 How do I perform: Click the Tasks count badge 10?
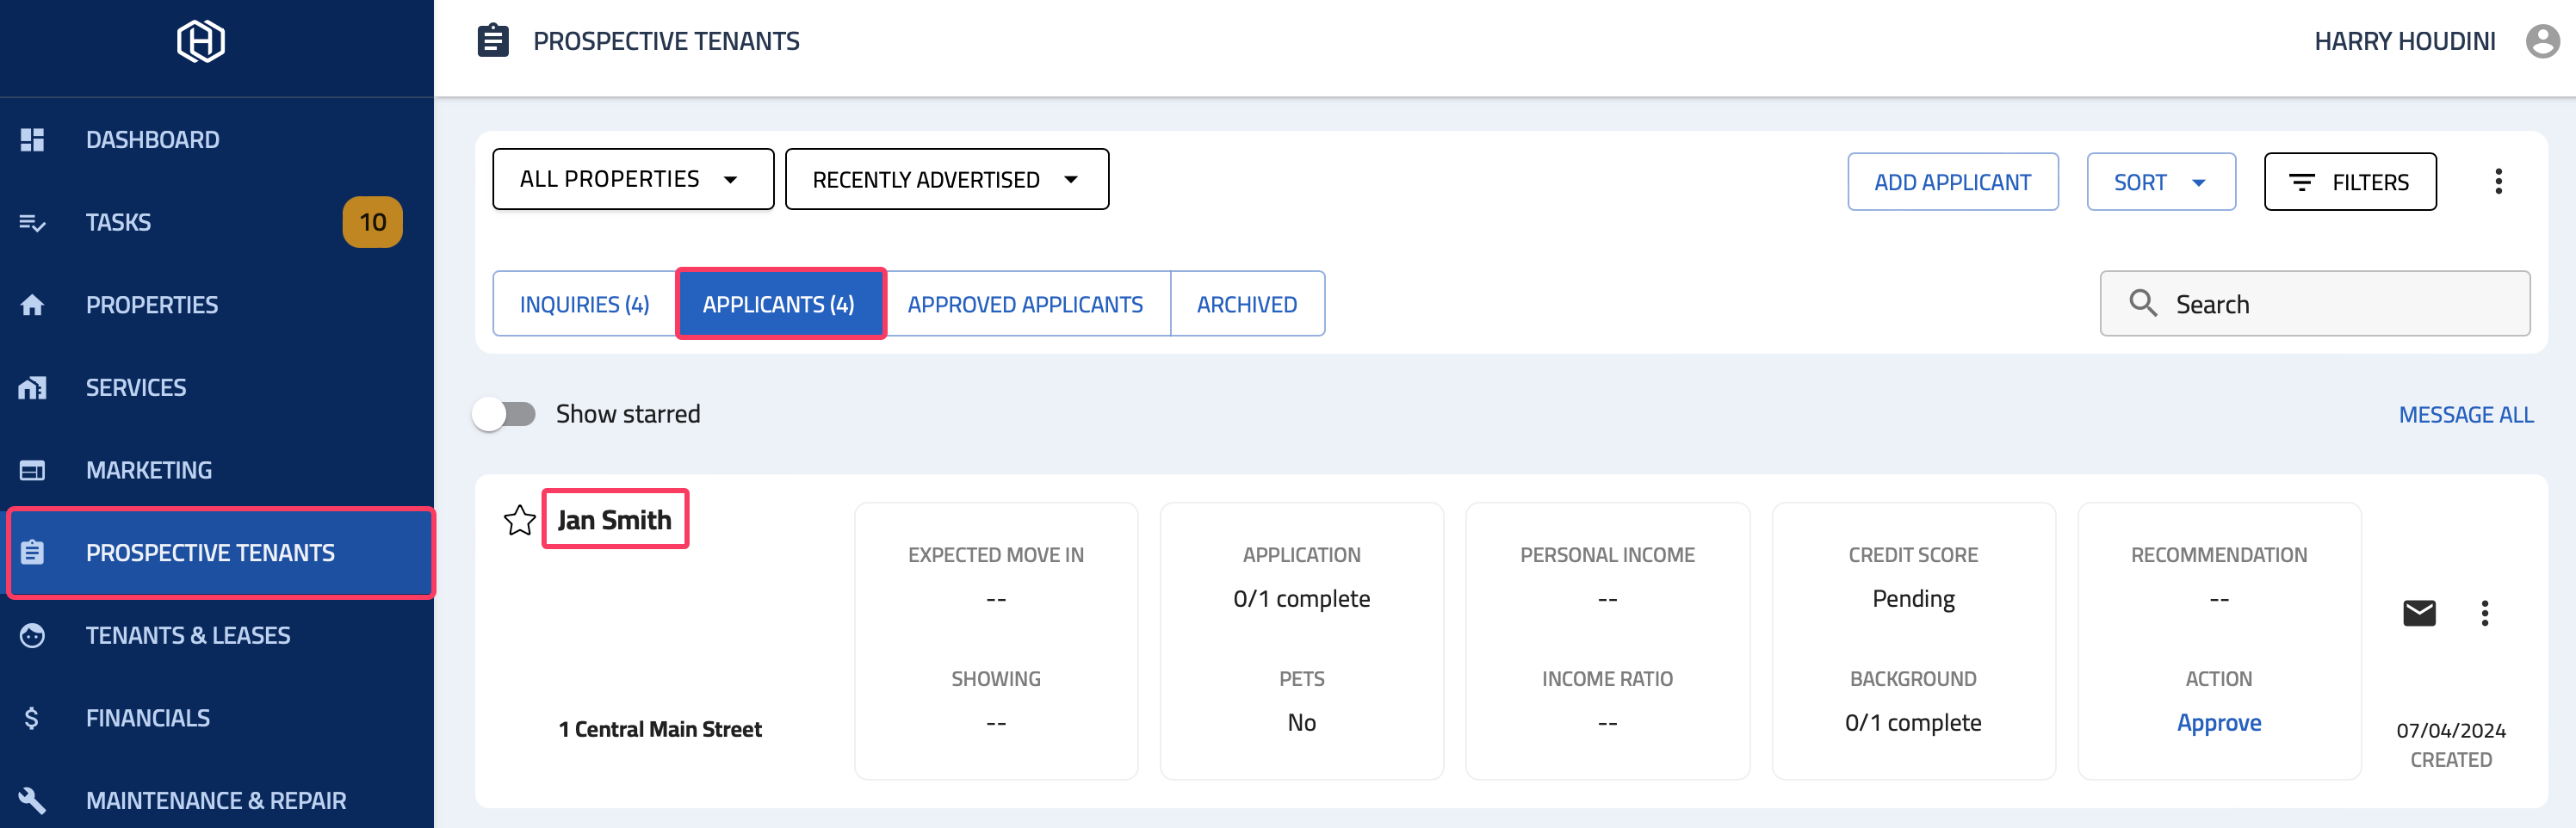(373, 222)
